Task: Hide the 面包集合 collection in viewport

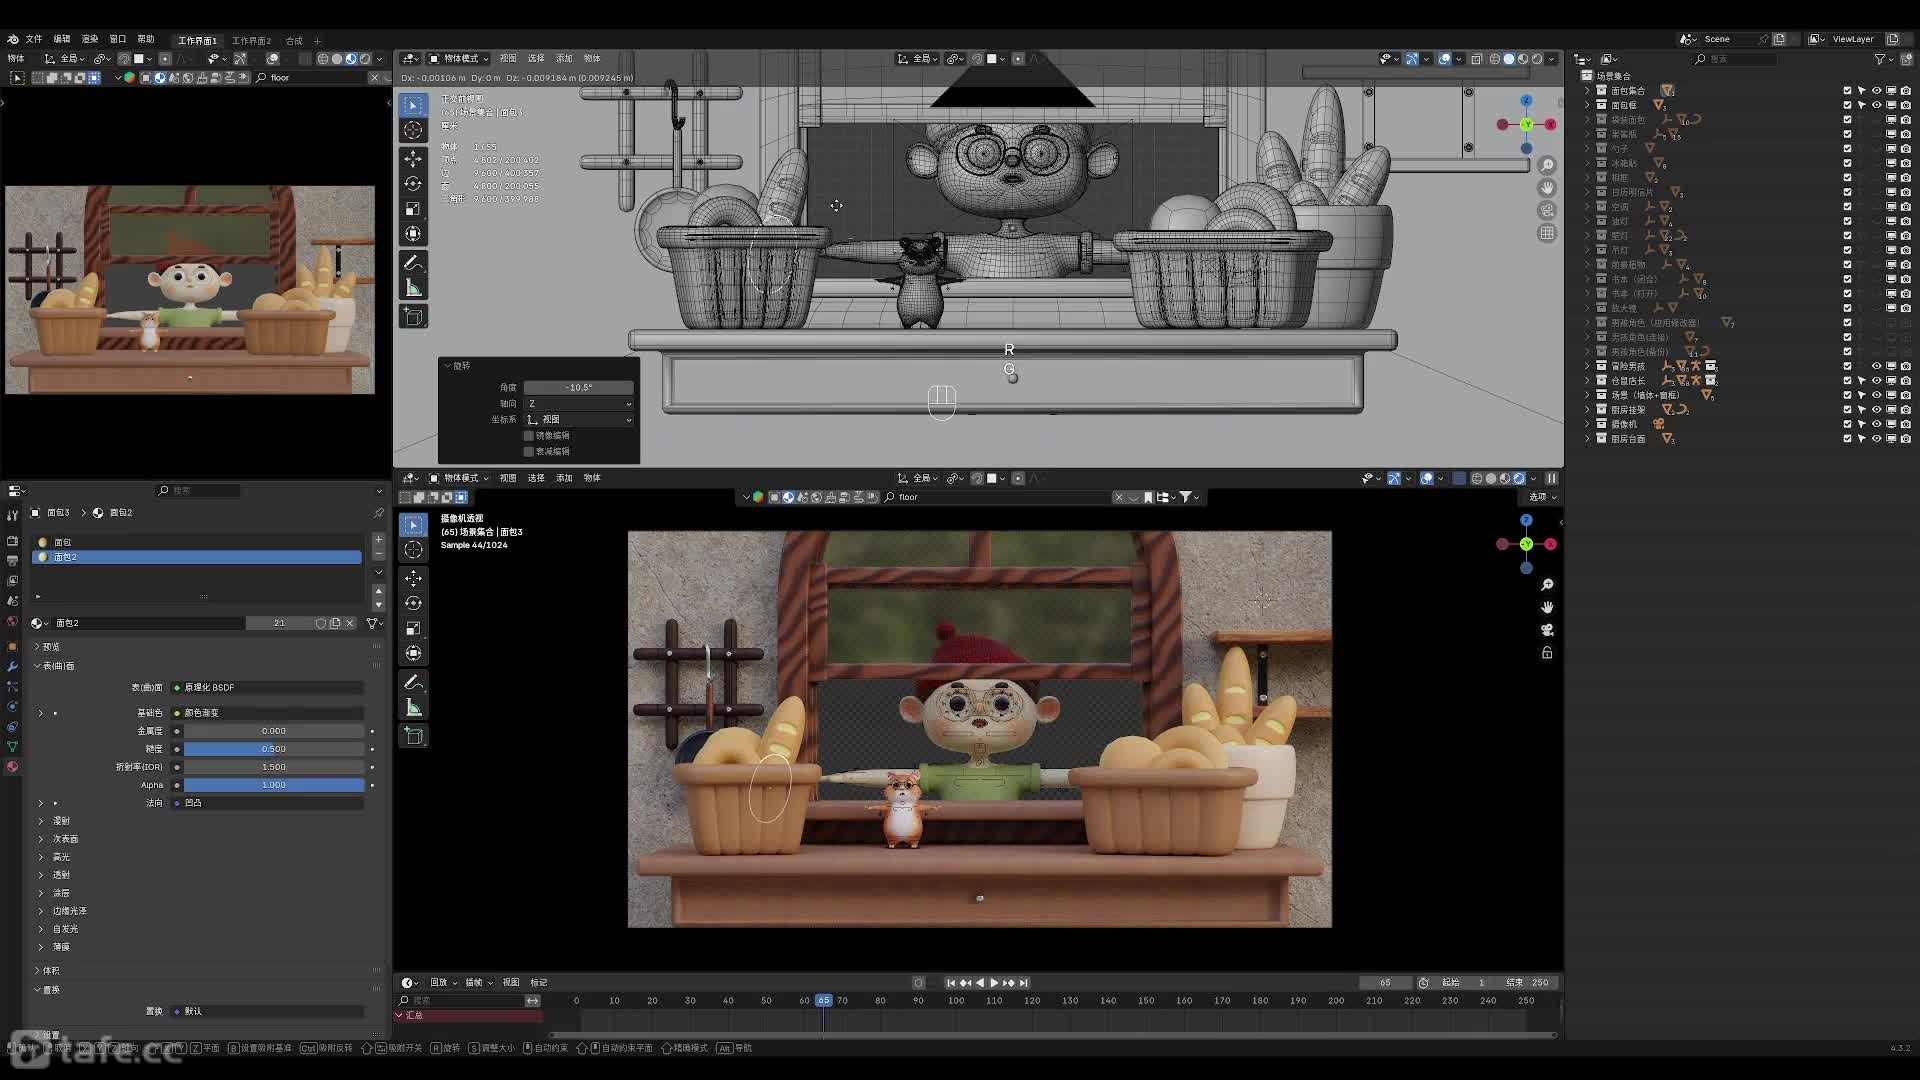Action: click(x=1876, y=90)
